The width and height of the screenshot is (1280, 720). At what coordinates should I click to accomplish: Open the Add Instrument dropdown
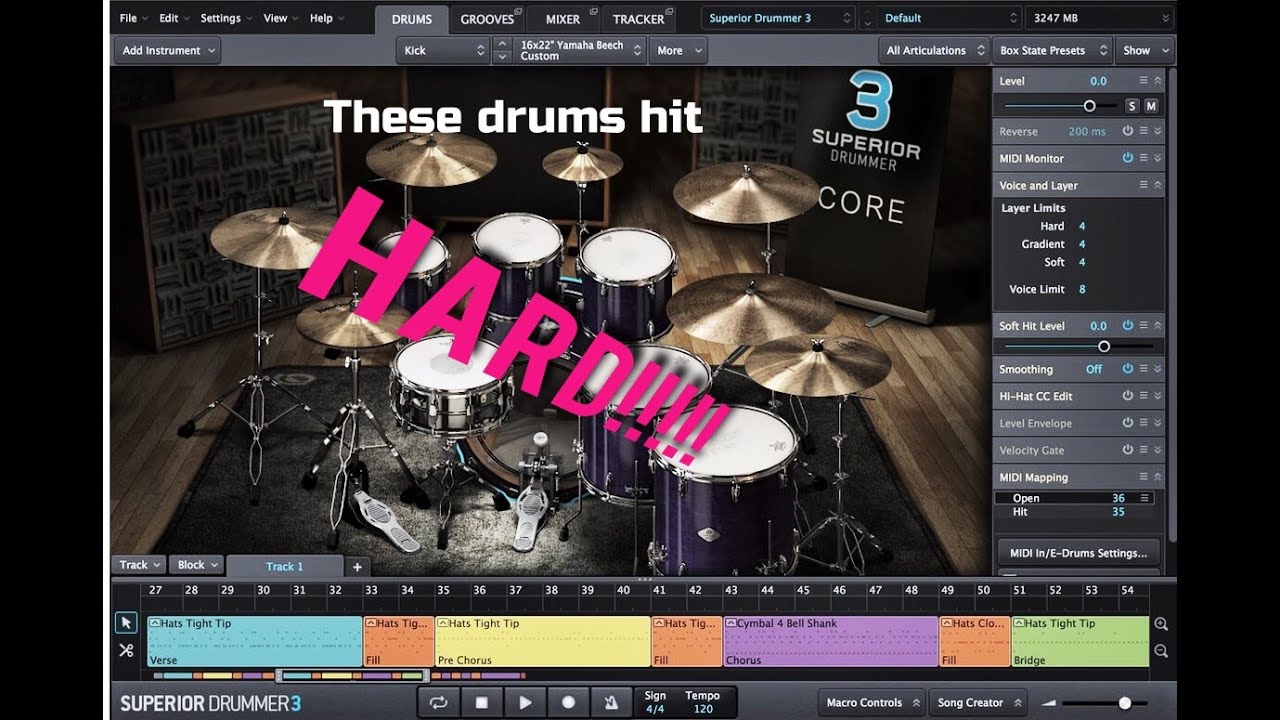168,50
